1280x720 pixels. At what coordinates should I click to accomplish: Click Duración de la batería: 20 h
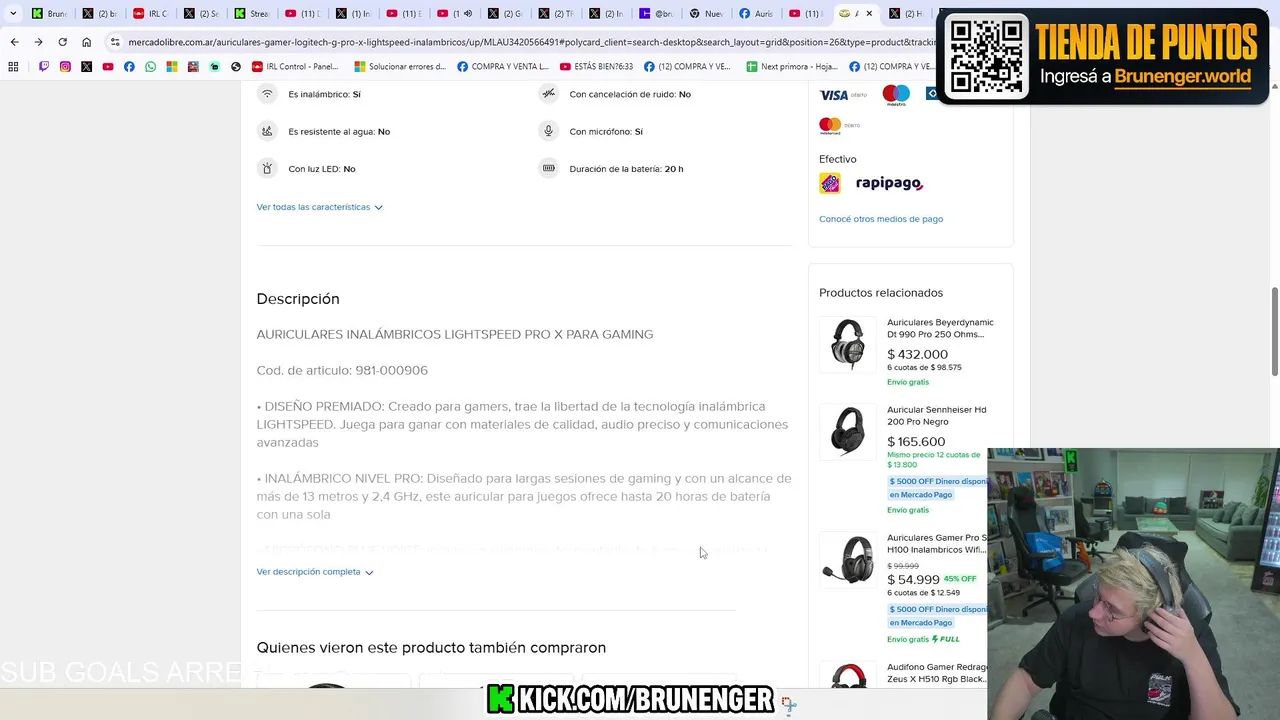[626, 169]
